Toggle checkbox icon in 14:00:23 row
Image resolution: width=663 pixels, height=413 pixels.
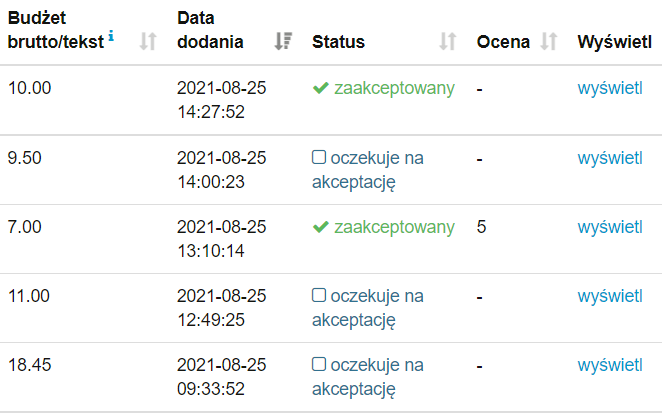[x=319, y=158]
